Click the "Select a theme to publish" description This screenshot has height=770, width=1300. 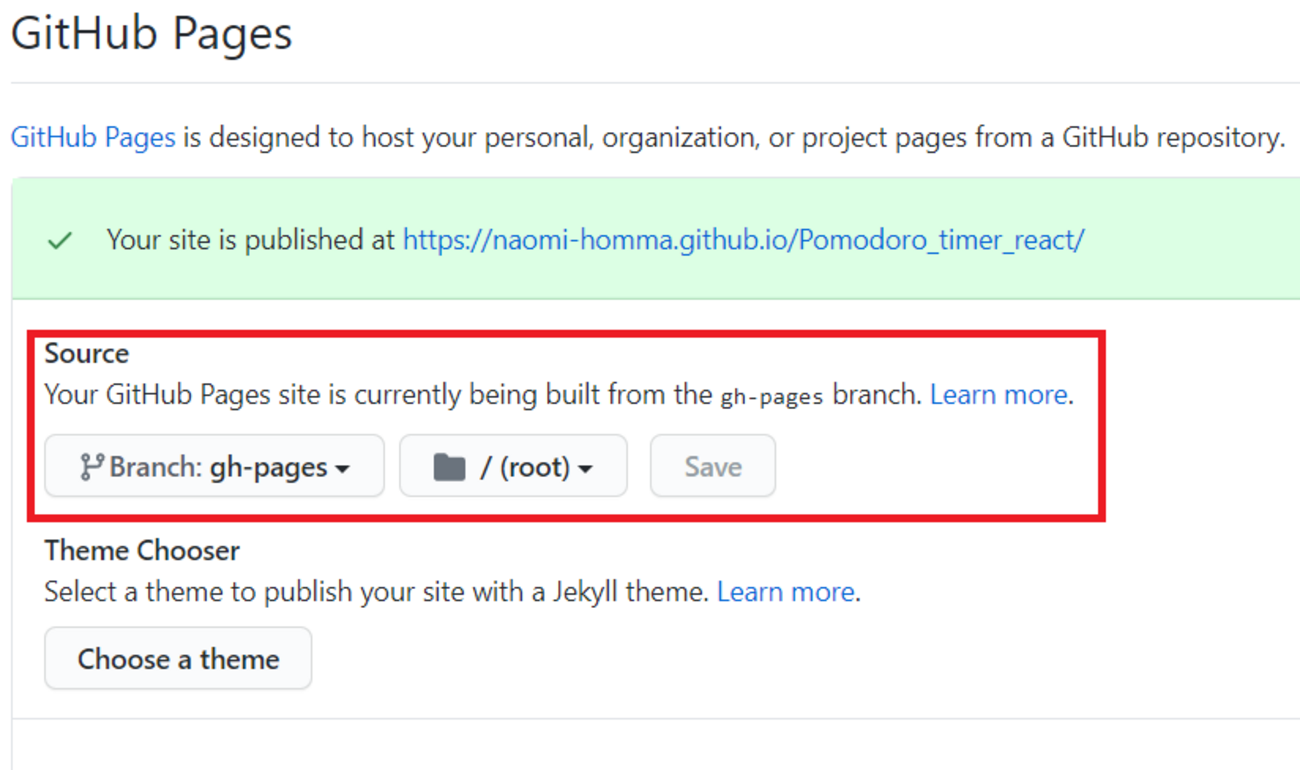(378, 592)
